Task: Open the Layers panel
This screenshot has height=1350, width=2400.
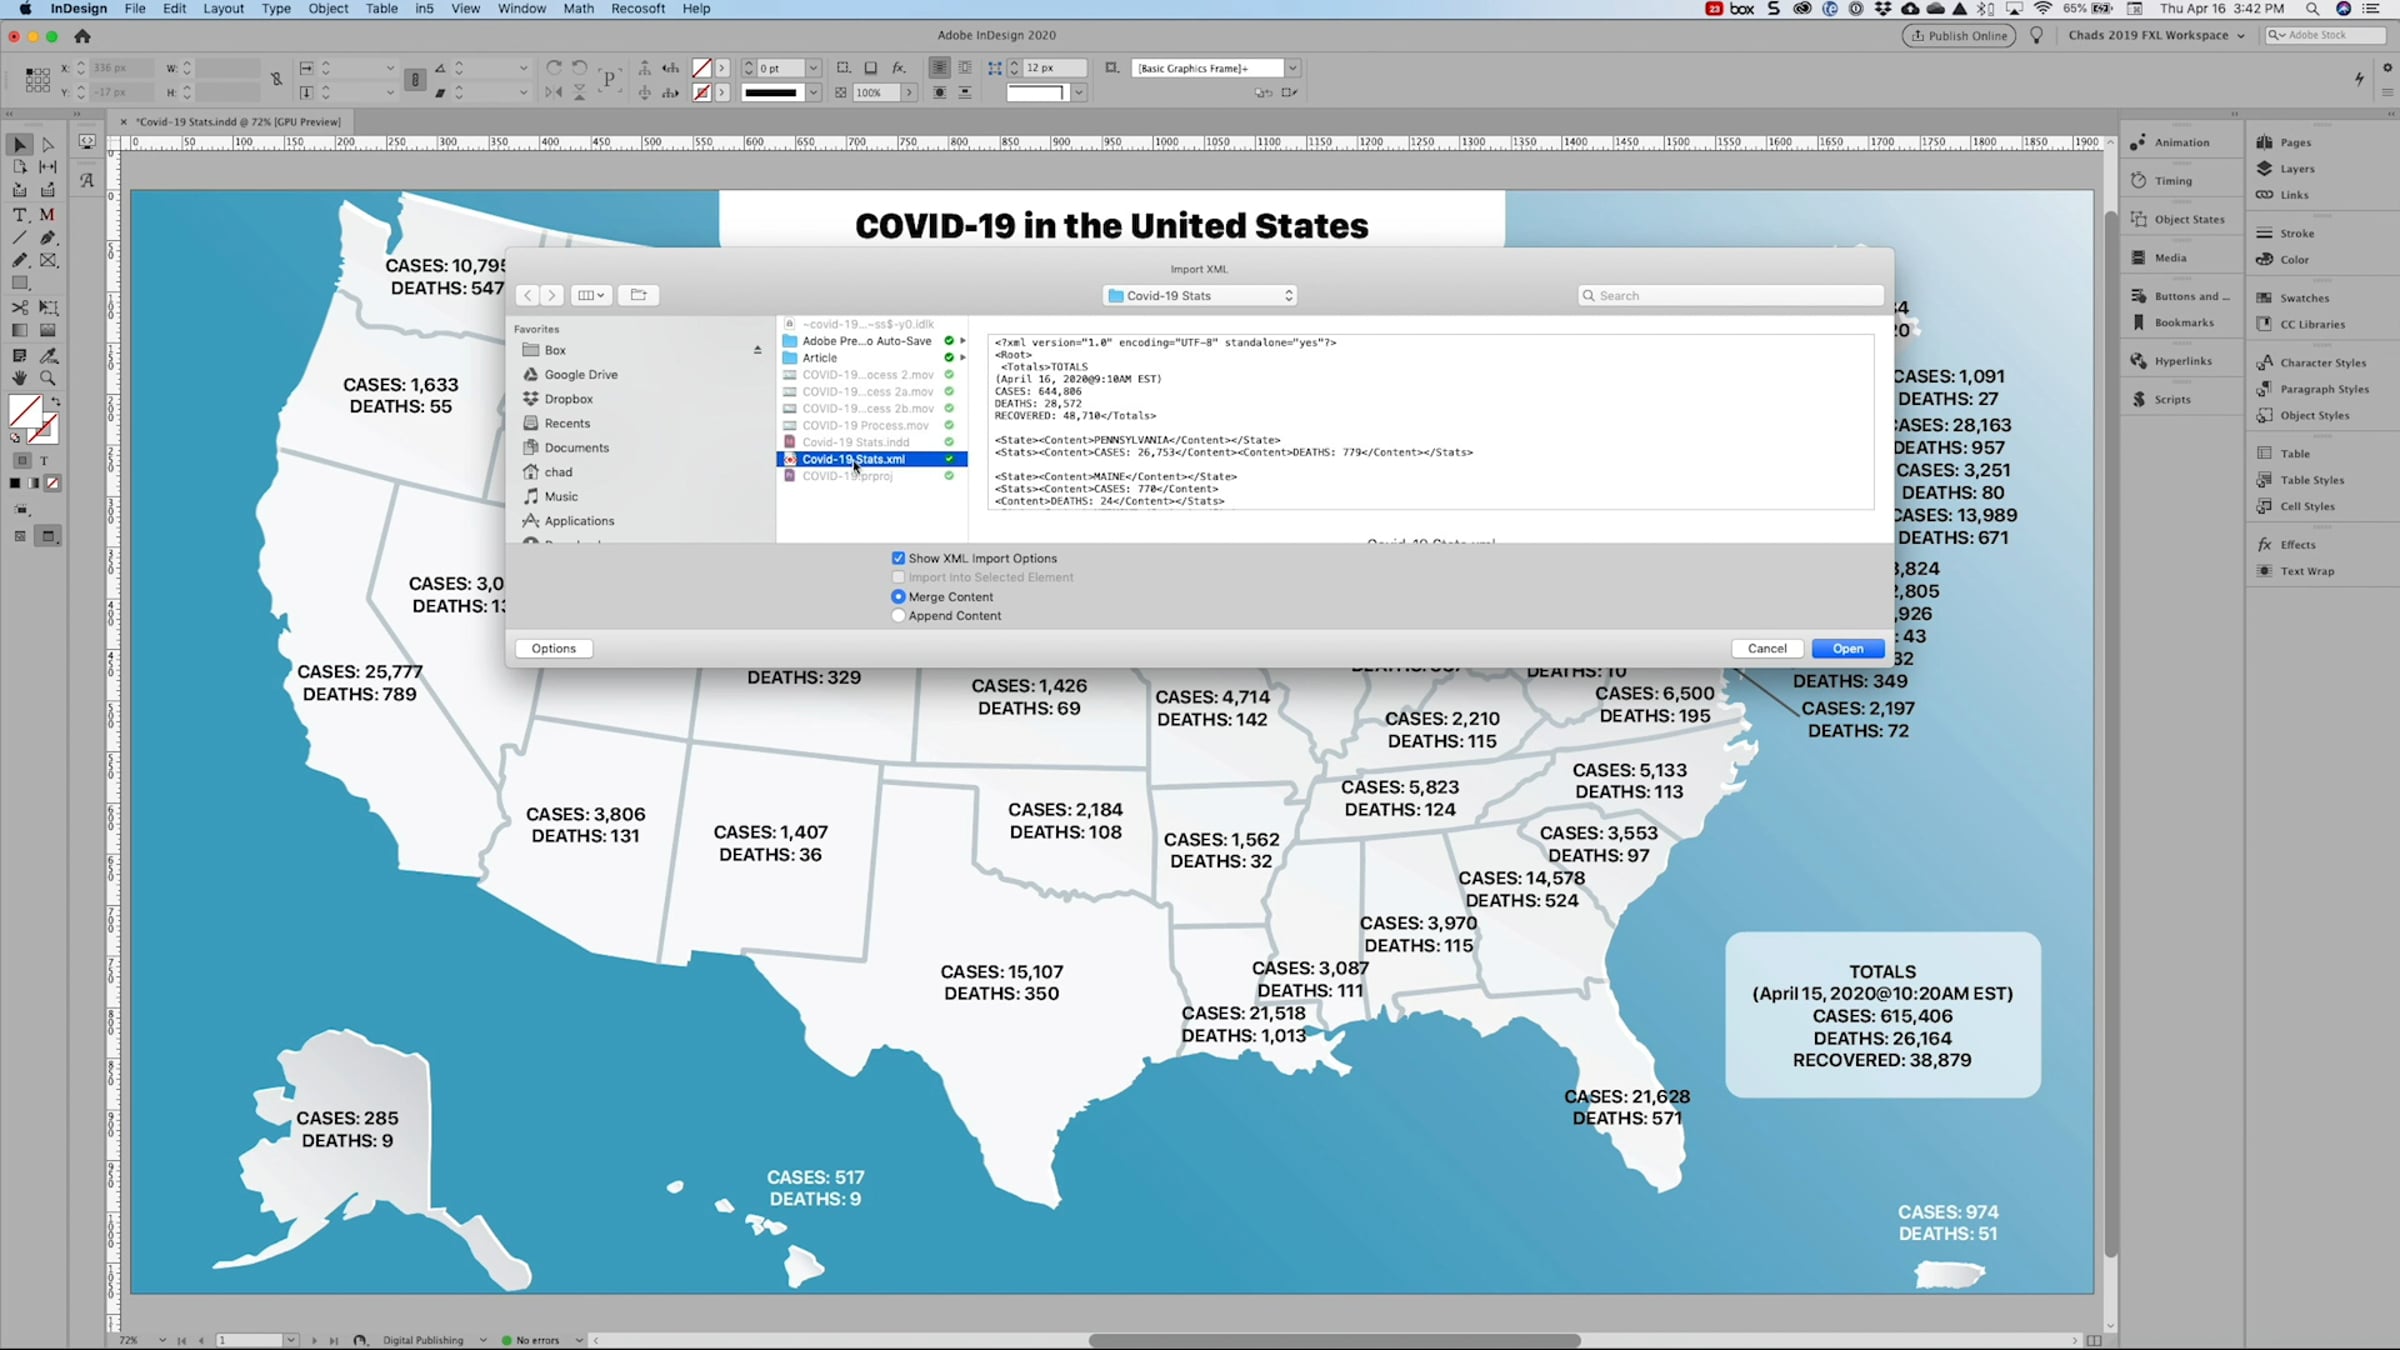Action: 2296,169
